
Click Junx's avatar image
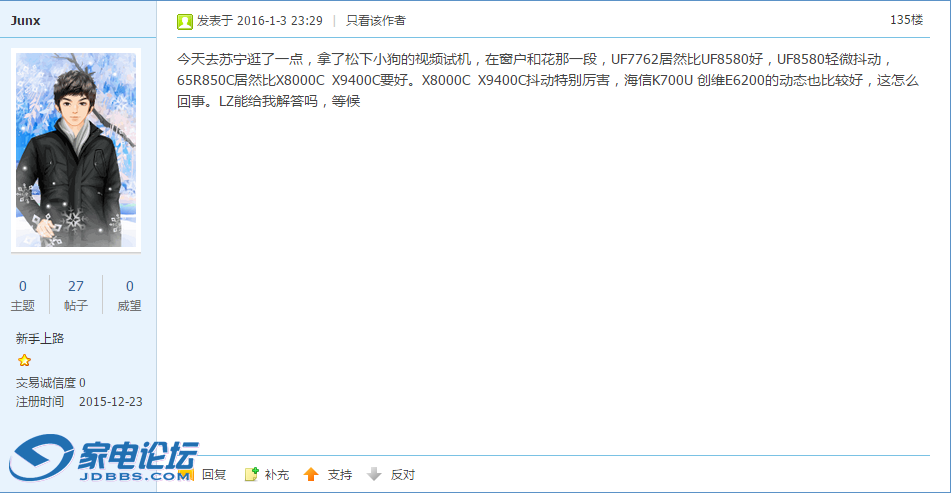point(76,150)
